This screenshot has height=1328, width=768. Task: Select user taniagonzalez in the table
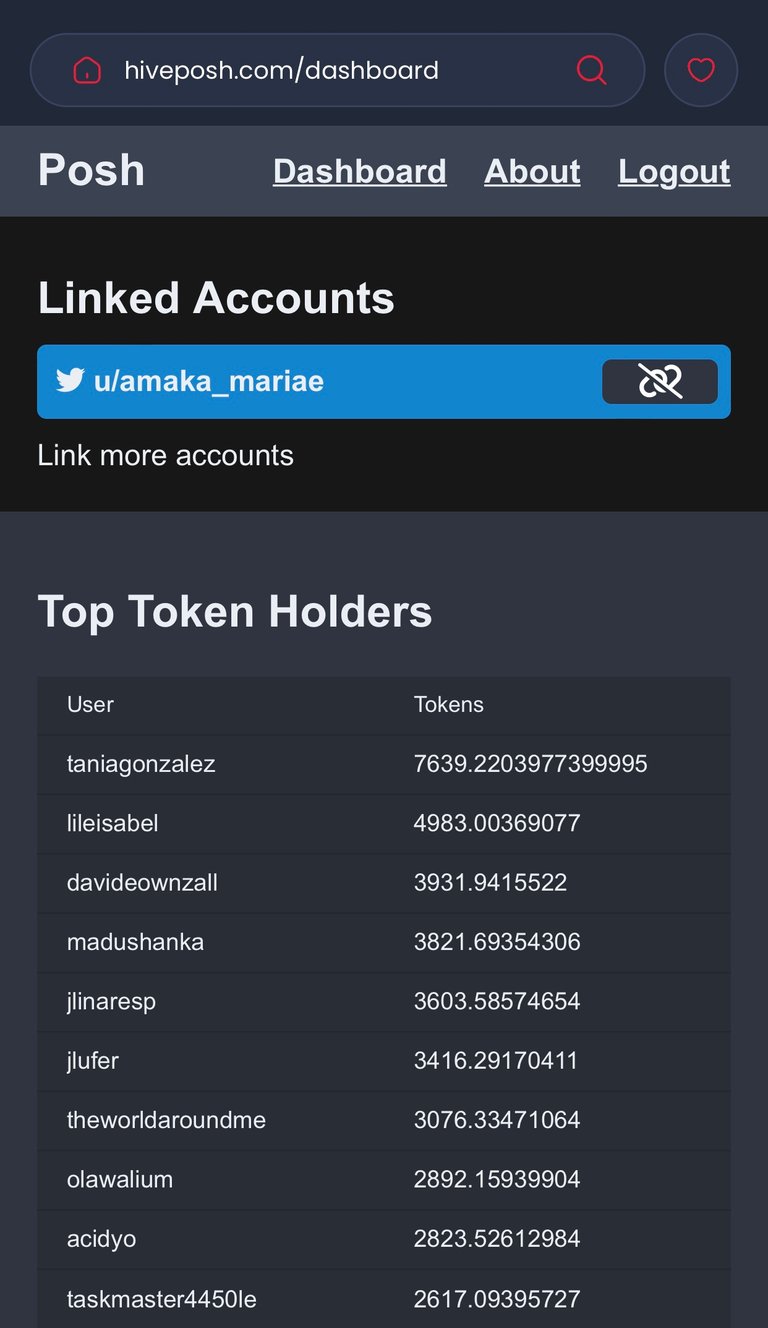pyautogui.click(x=141, y=764)
